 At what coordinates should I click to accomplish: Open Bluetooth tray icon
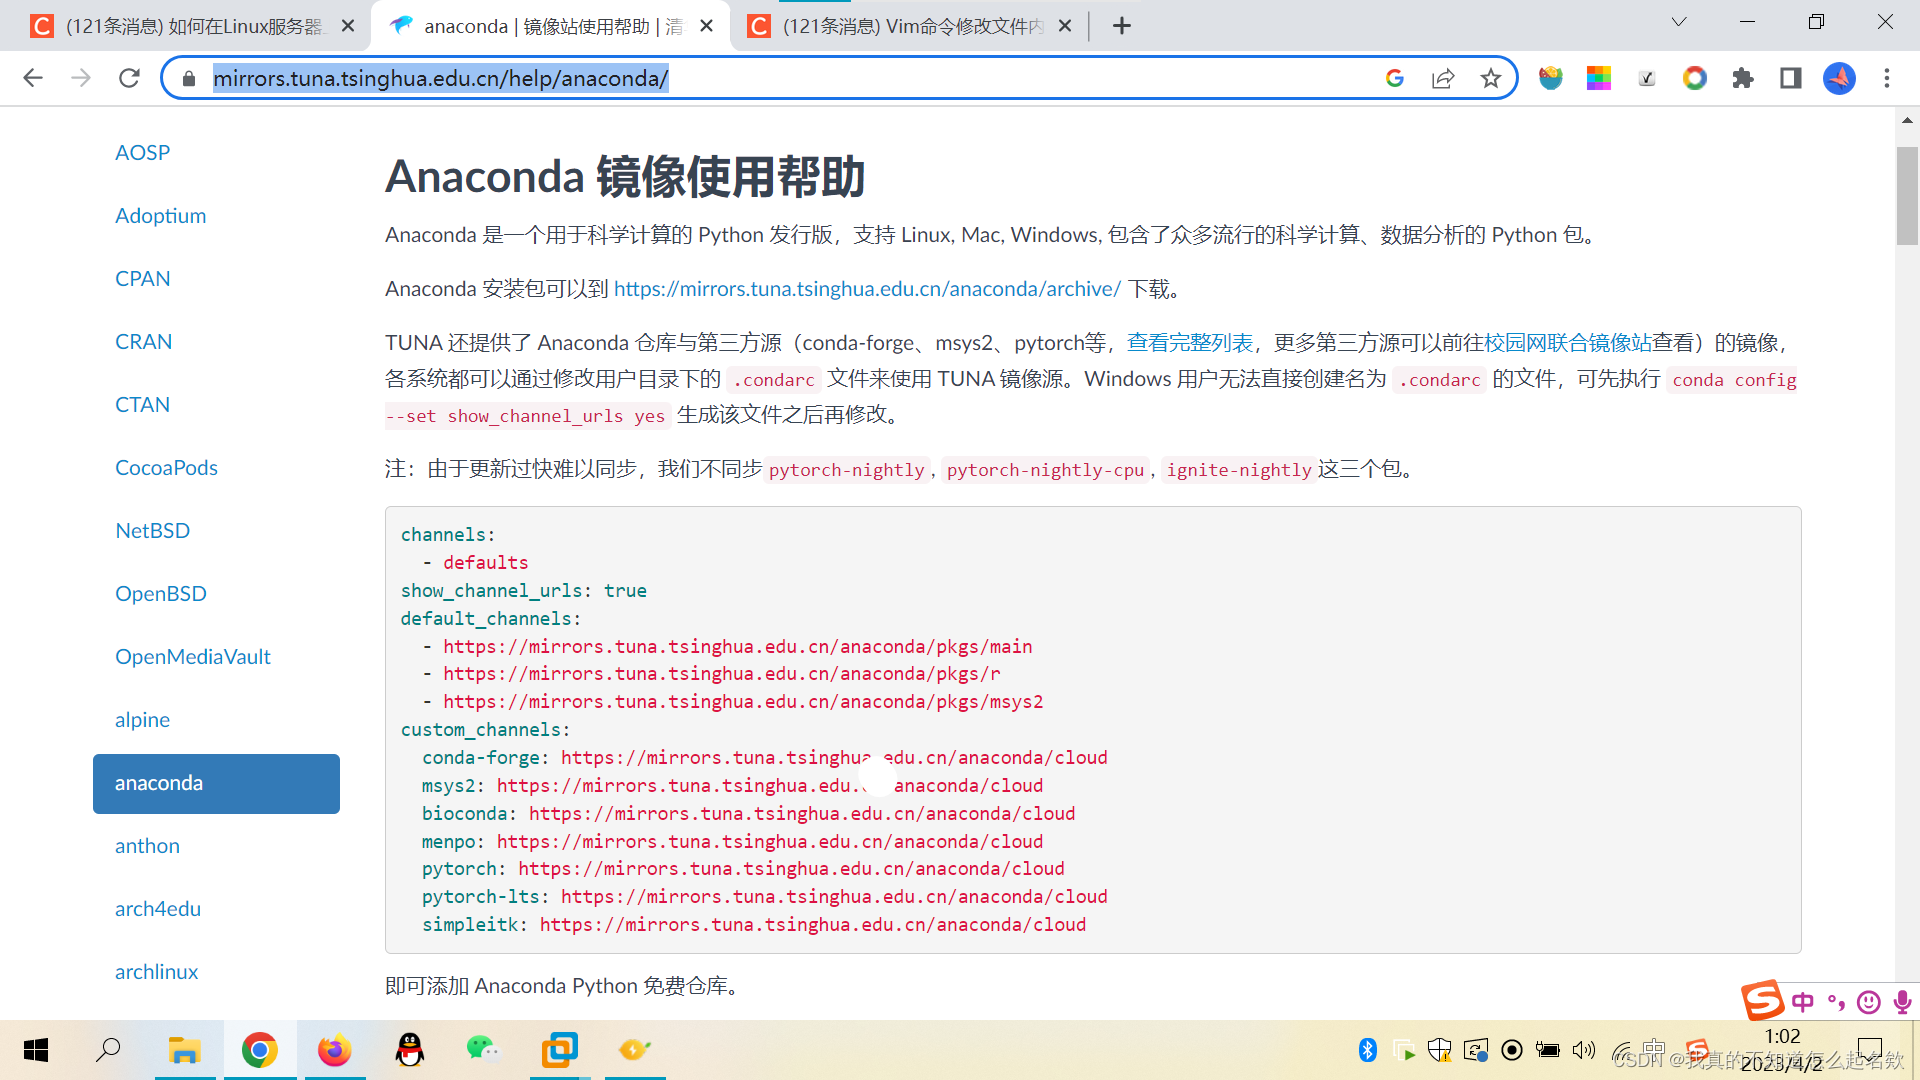click(x=1368, y=1050)
